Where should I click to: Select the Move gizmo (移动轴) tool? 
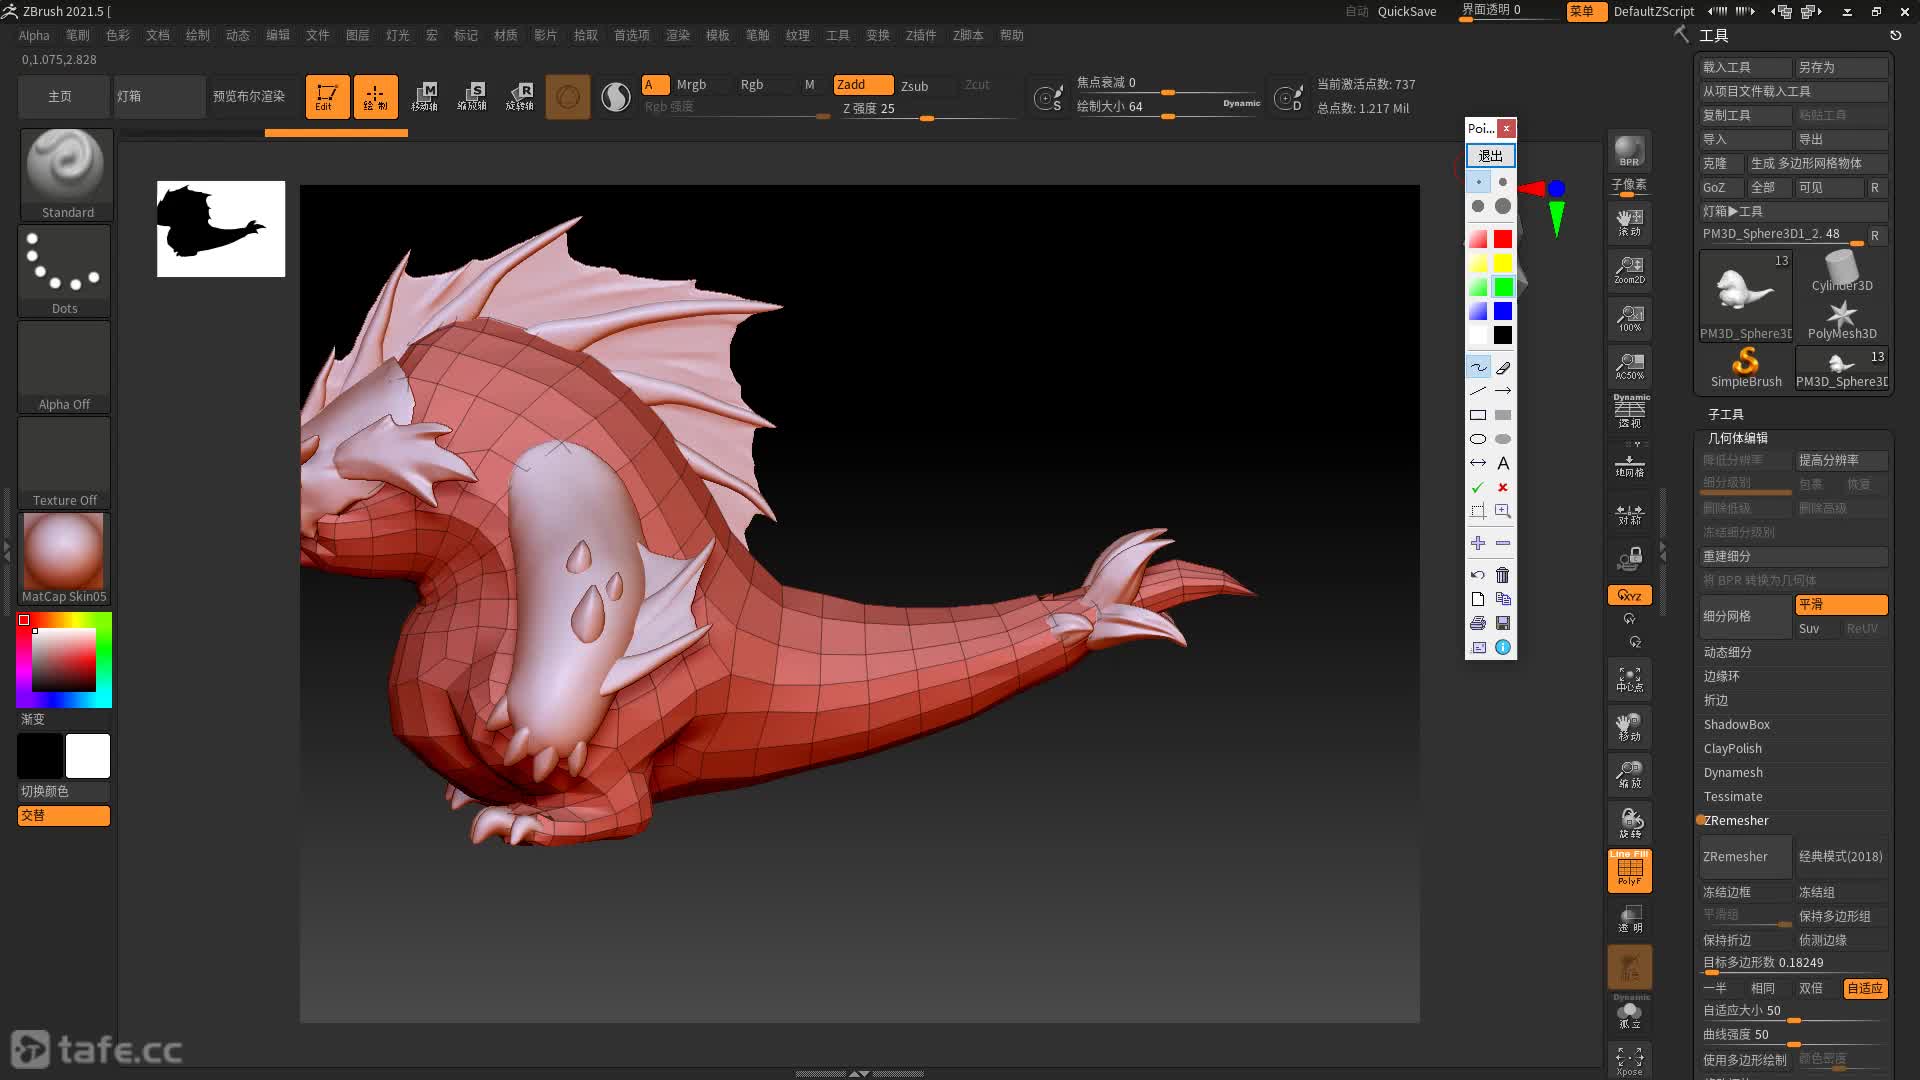tap(424, 97)
